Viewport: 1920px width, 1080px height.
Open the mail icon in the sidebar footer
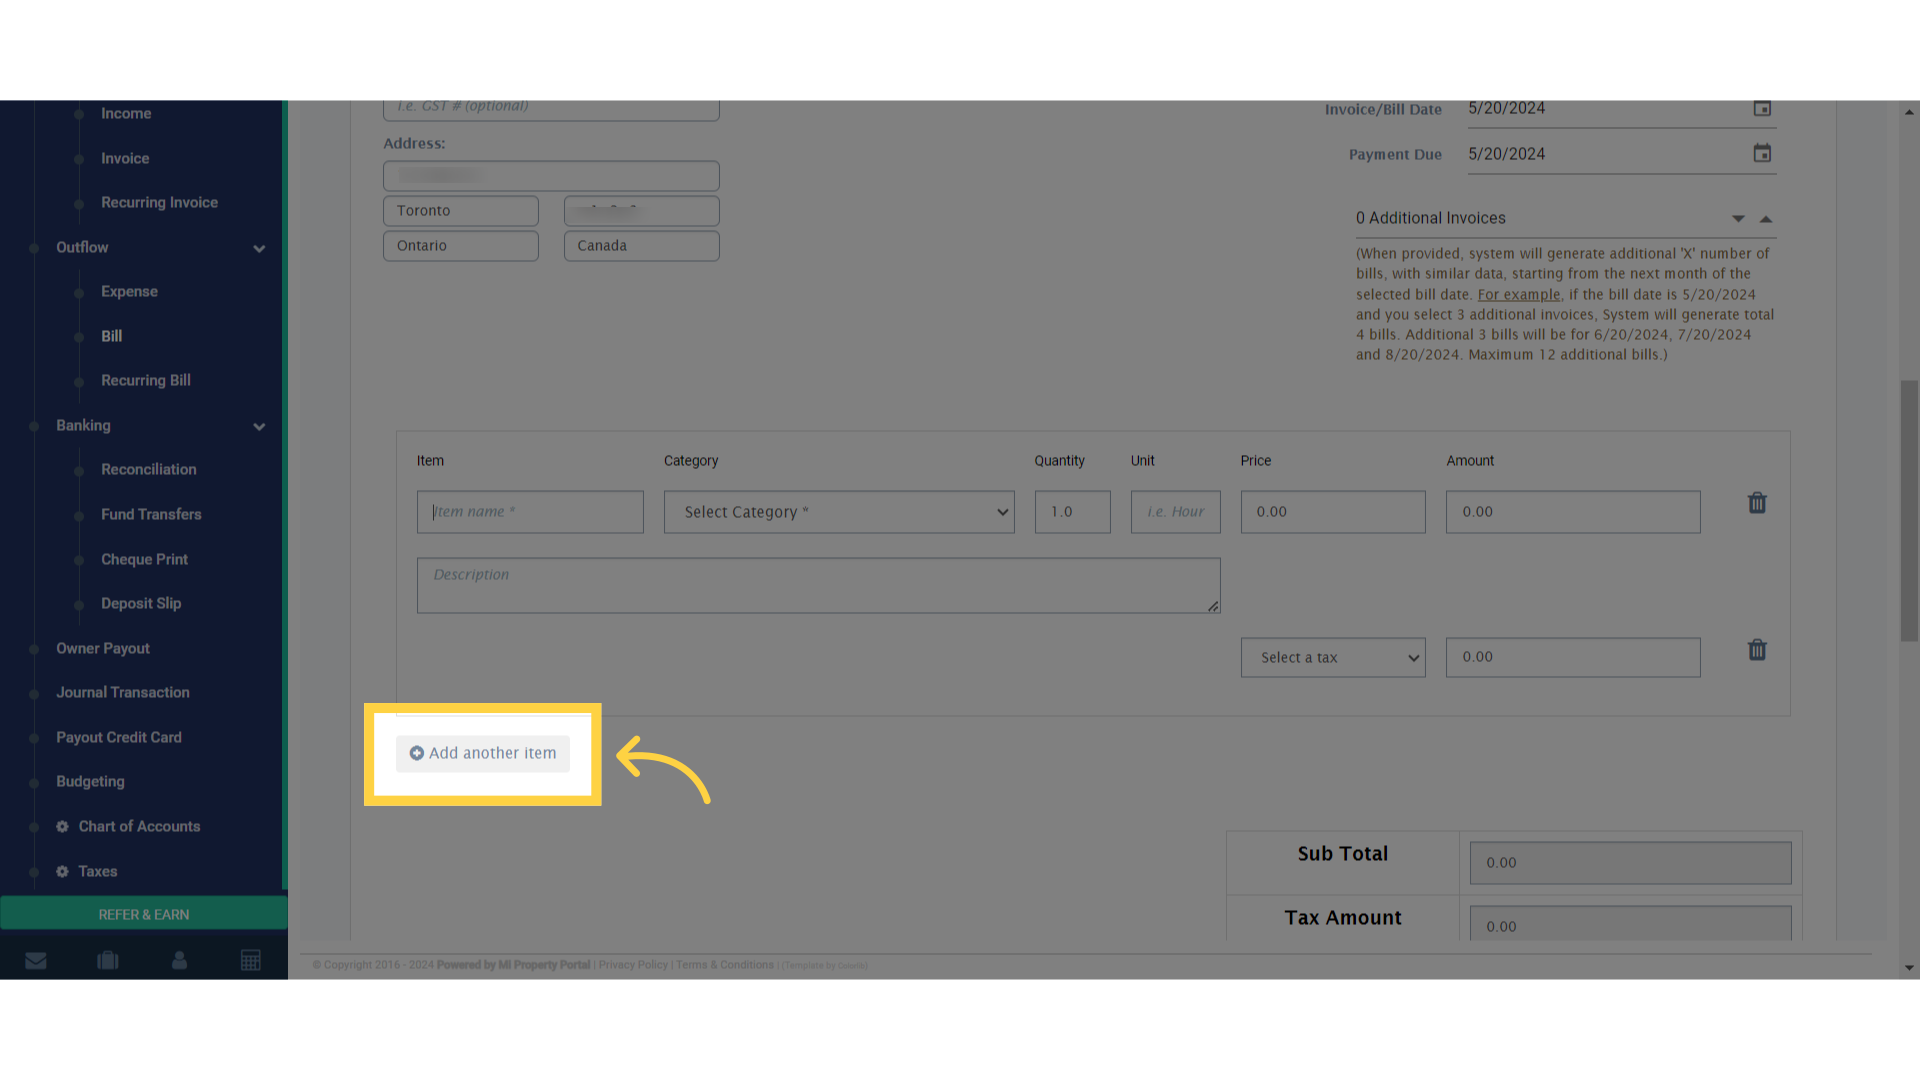[x=36, y=961]
